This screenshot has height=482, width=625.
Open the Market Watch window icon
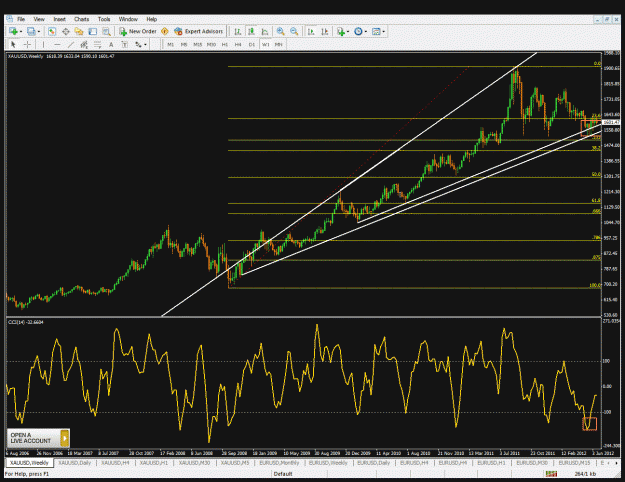click(x=52, y=31)
